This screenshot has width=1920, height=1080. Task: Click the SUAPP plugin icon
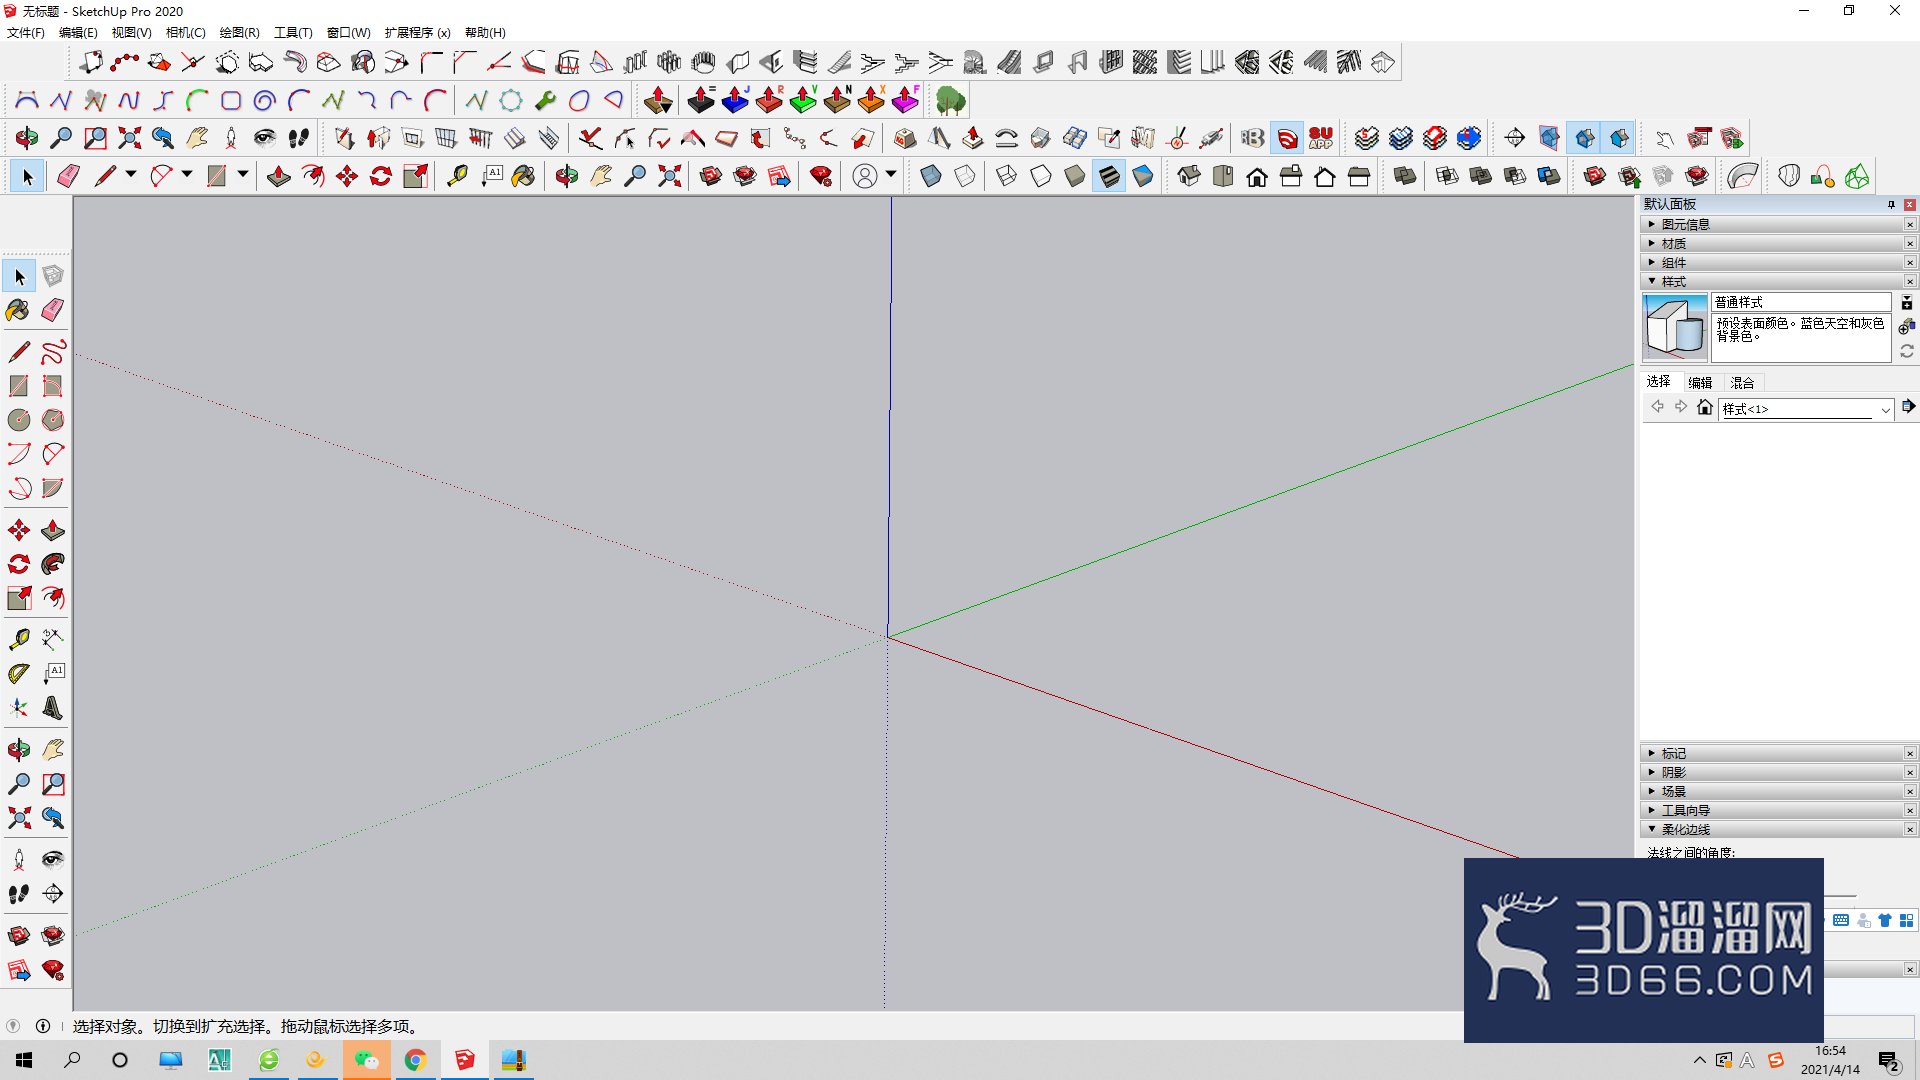[1321, 138]
